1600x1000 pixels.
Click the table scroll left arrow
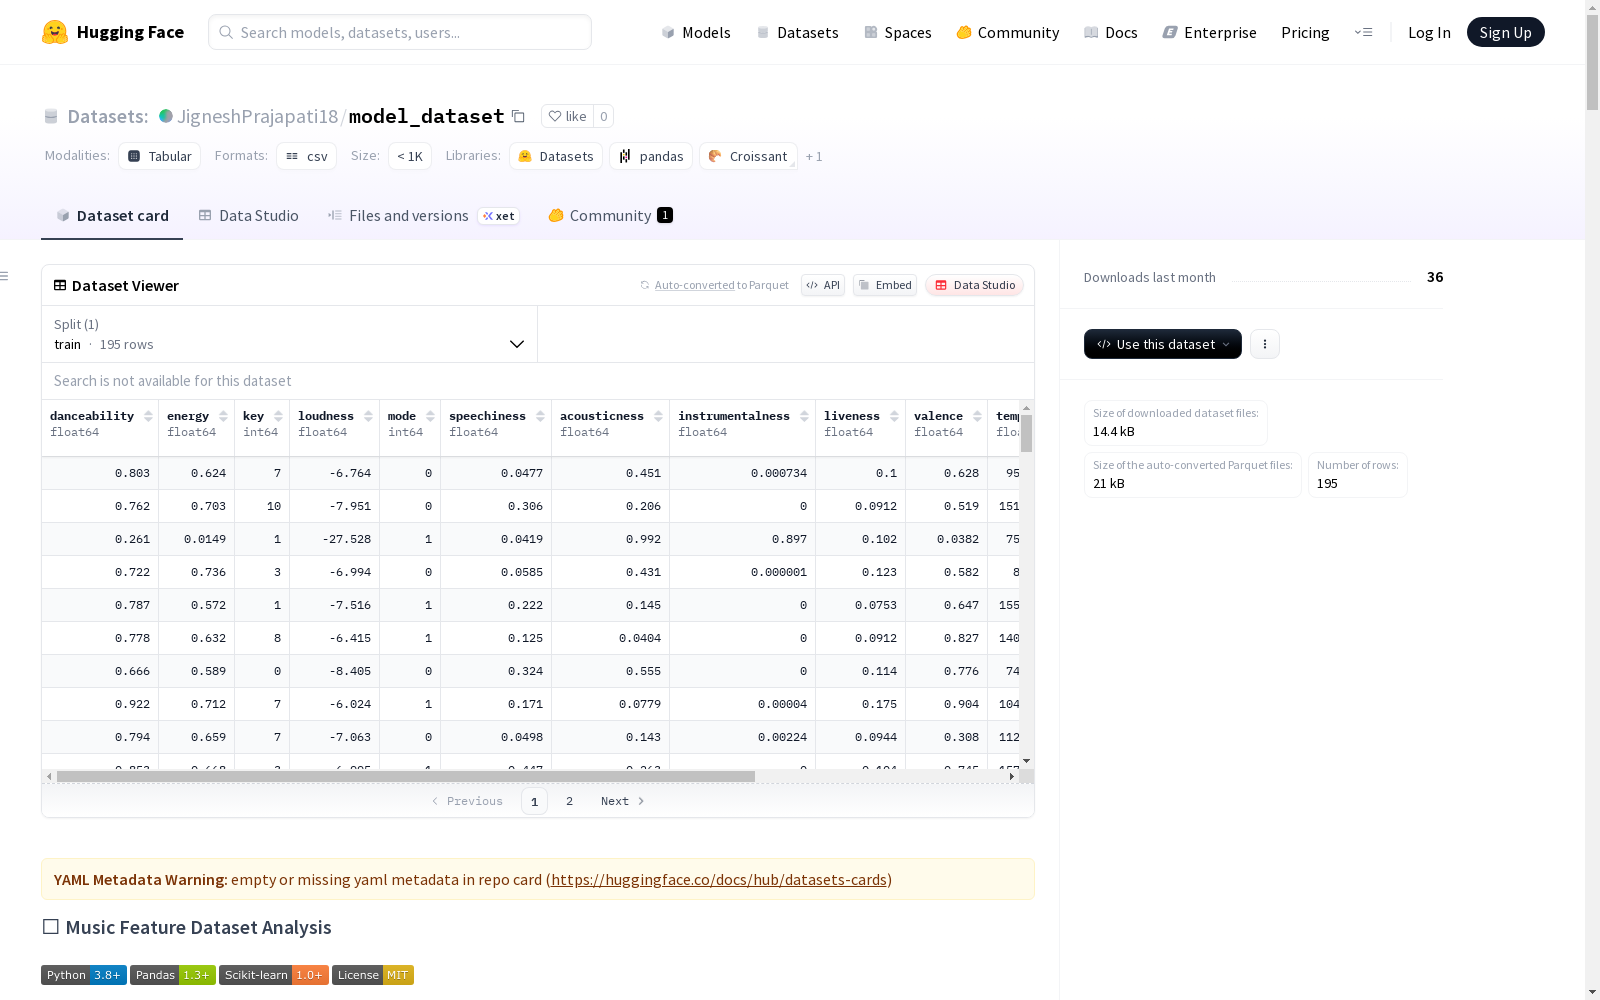[49, 776]
